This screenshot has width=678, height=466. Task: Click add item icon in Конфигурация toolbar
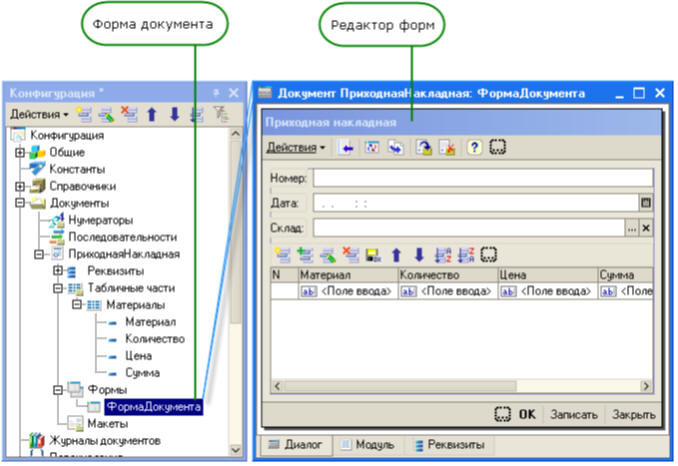click(x=84, y=115)
